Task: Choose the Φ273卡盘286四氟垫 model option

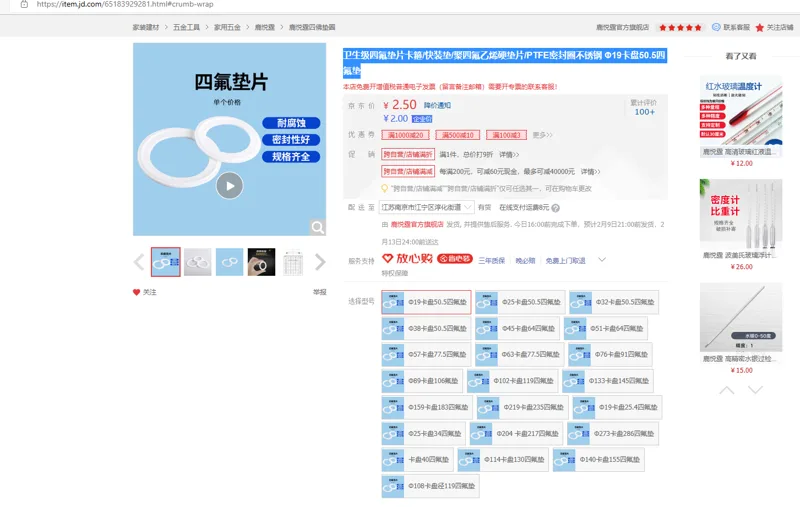Action: tap(613, 434)
